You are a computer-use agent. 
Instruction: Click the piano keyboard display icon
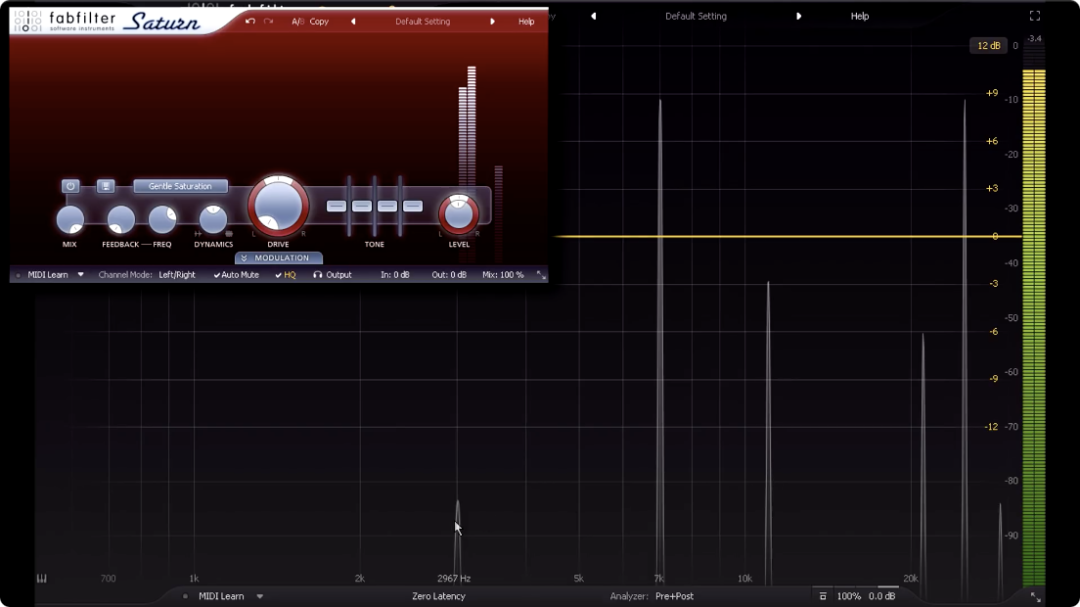(41, 579)
